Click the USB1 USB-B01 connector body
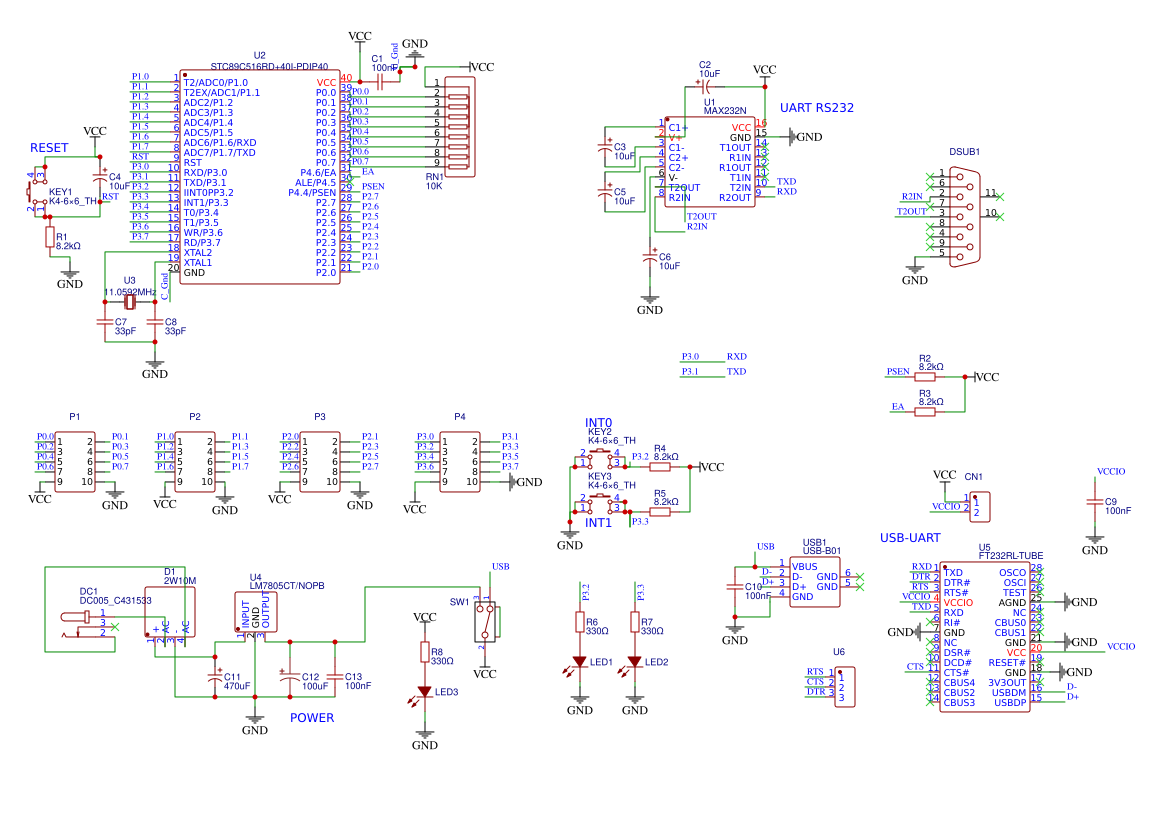 (x=815, y=582)
